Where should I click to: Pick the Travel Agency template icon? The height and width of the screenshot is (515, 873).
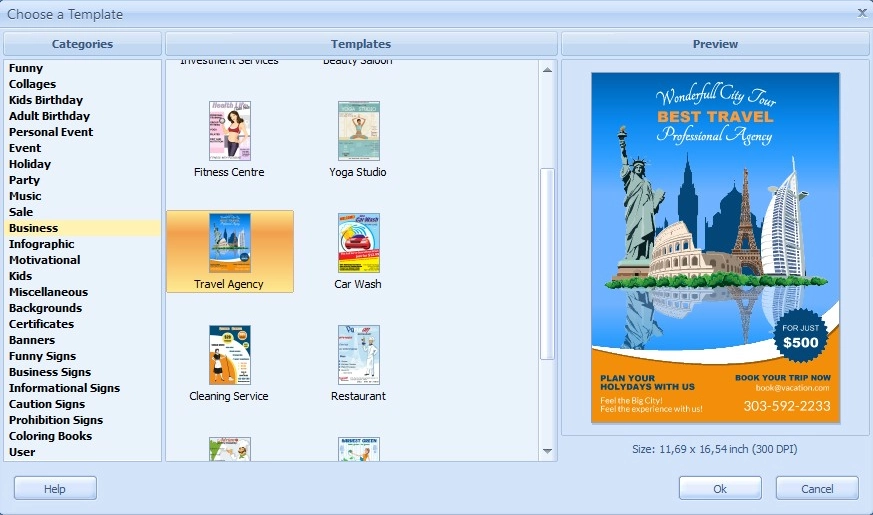pyautogui.click(x=229, y=243)
